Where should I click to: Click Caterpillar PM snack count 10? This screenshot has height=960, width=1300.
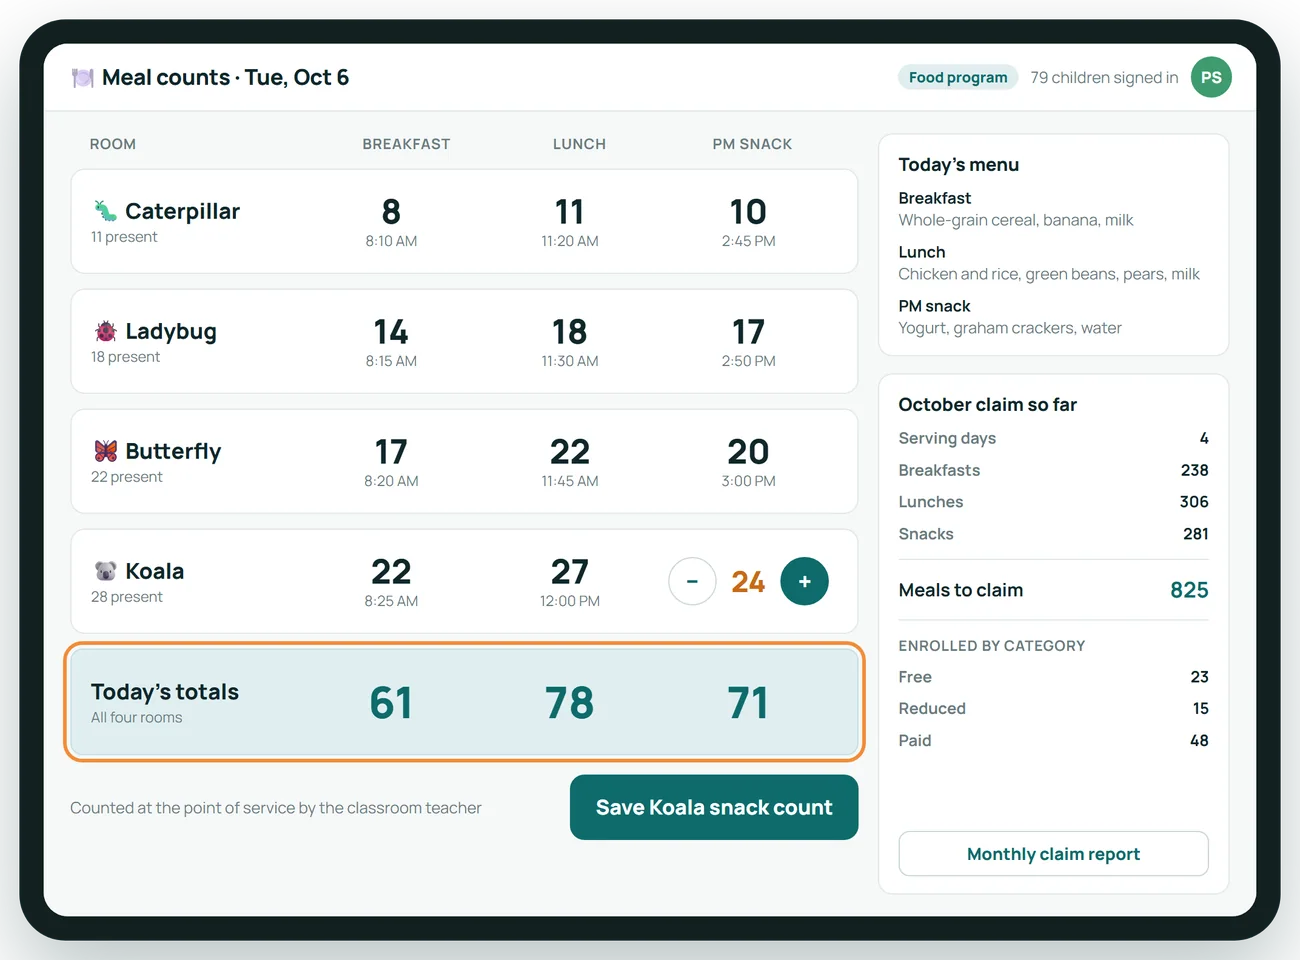[748, 212]
